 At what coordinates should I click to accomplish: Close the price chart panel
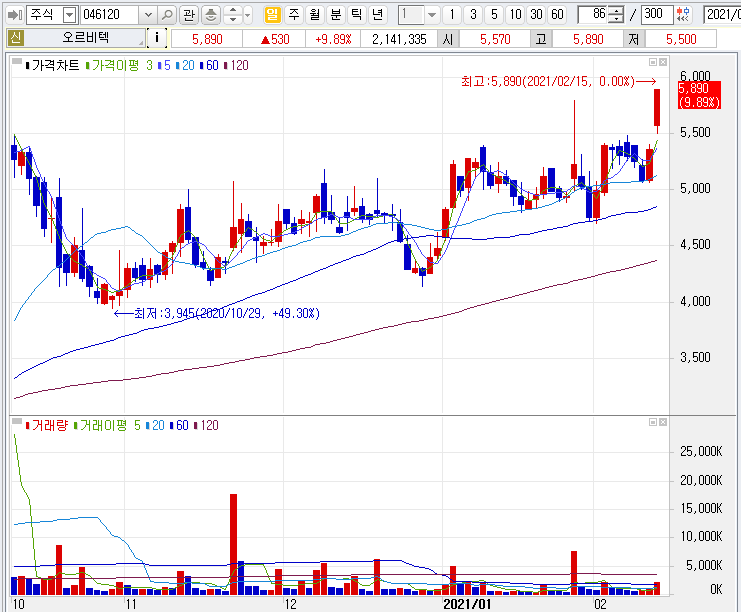tap(663, 62)
